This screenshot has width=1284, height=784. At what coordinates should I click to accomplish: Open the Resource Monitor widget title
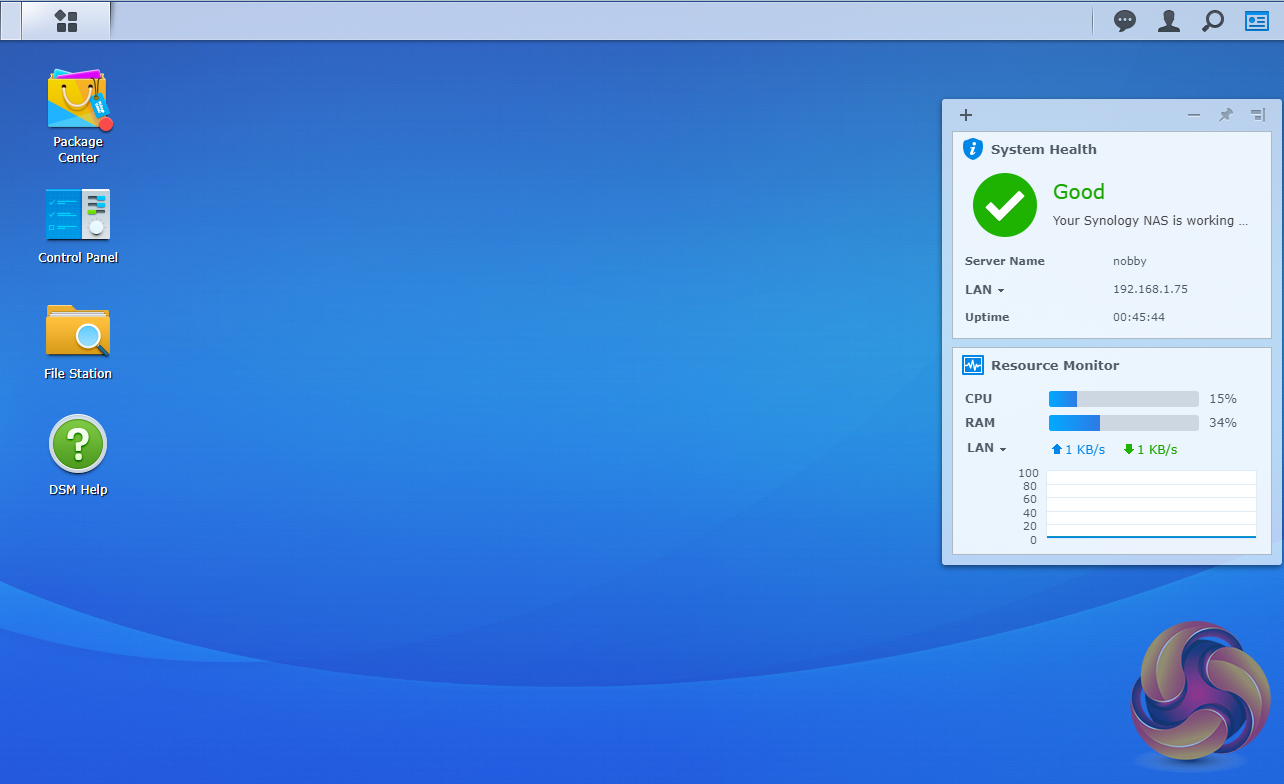(x=1055, y=365)
